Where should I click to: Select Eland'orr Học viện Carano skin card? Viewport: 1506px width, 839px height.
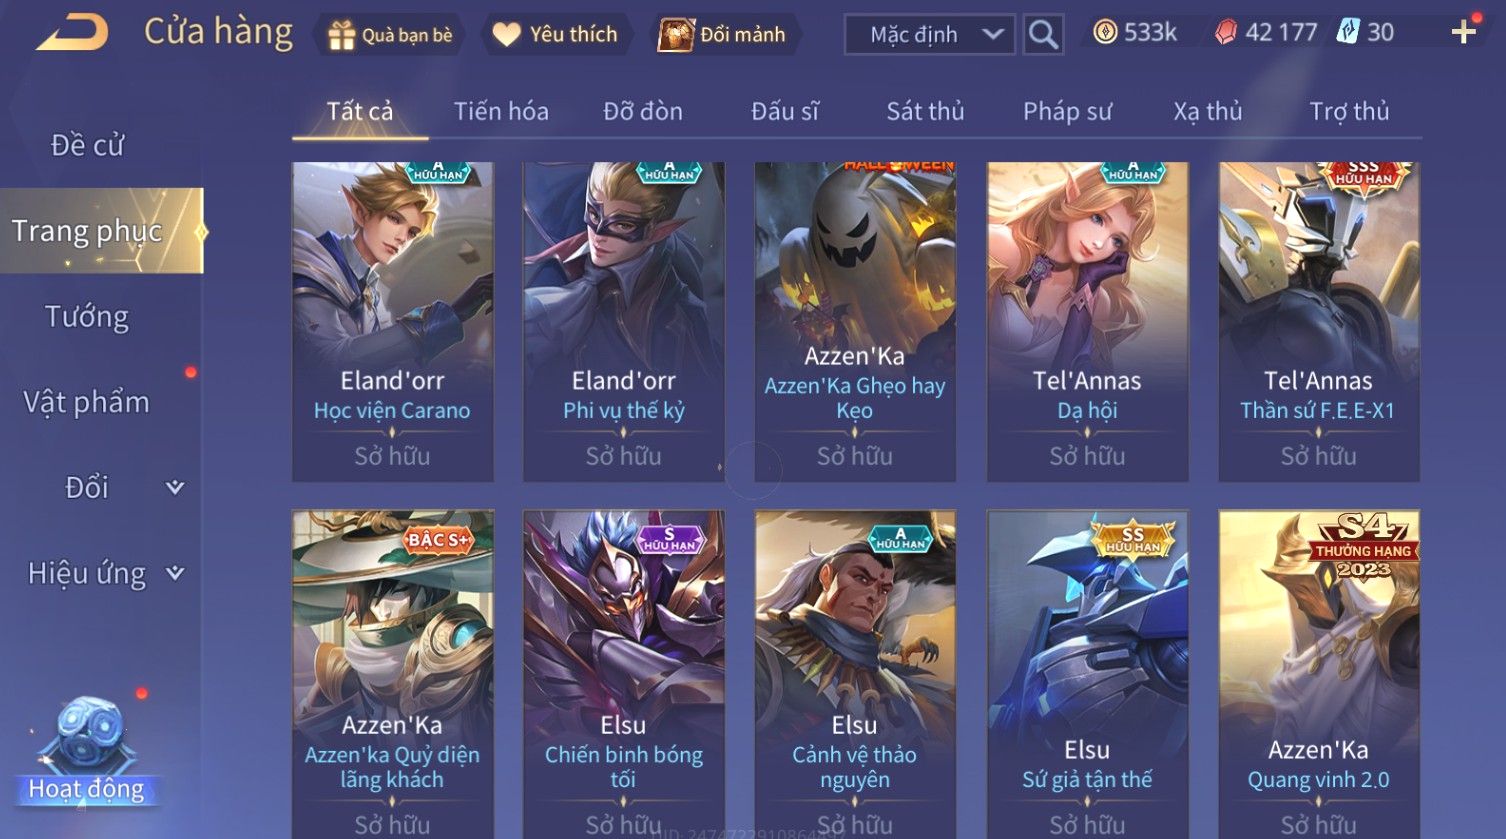point(392,322)
